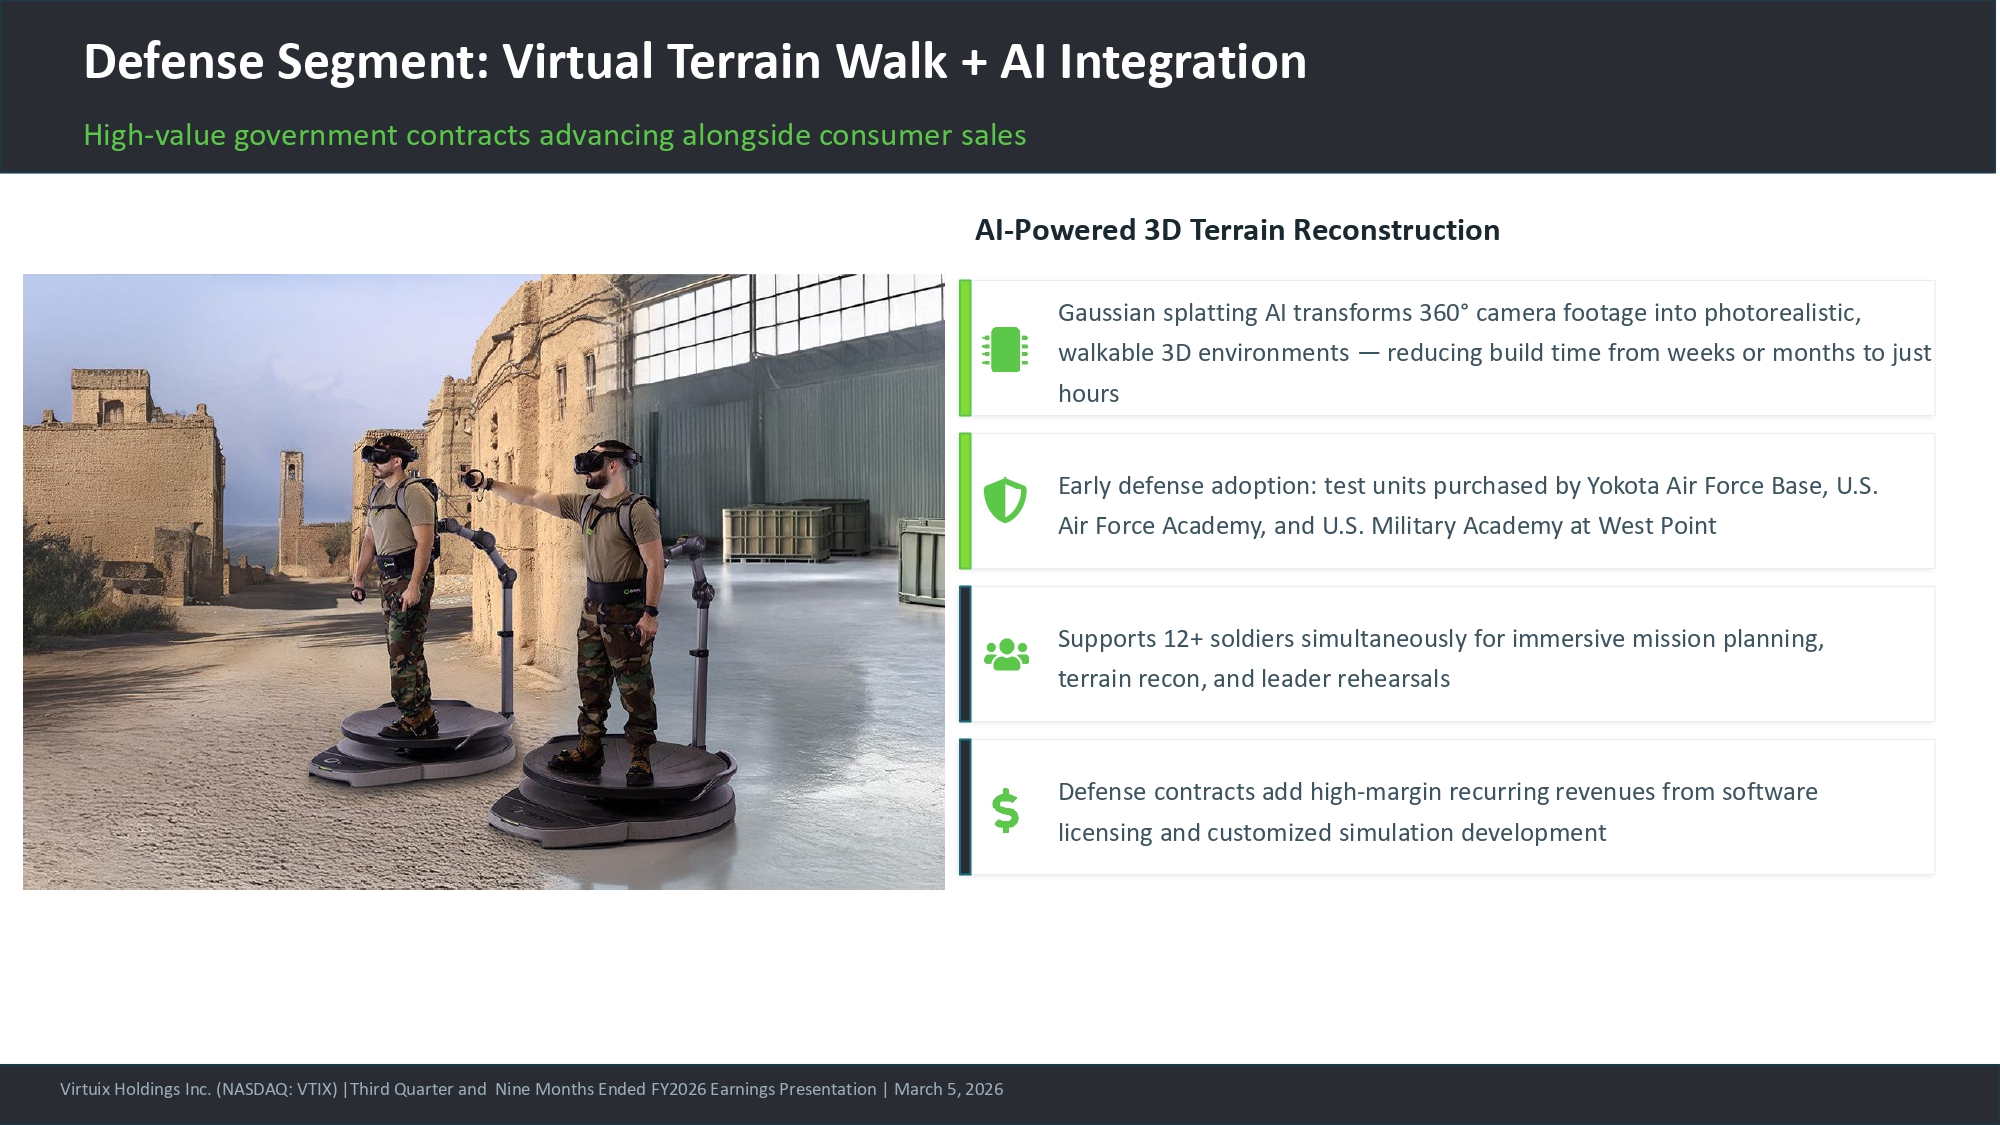Click the AI-Powered 3D Terrain Reconstruction heading
This screenshot has height=1125, width=2000.
click(x=1237, y=230)
